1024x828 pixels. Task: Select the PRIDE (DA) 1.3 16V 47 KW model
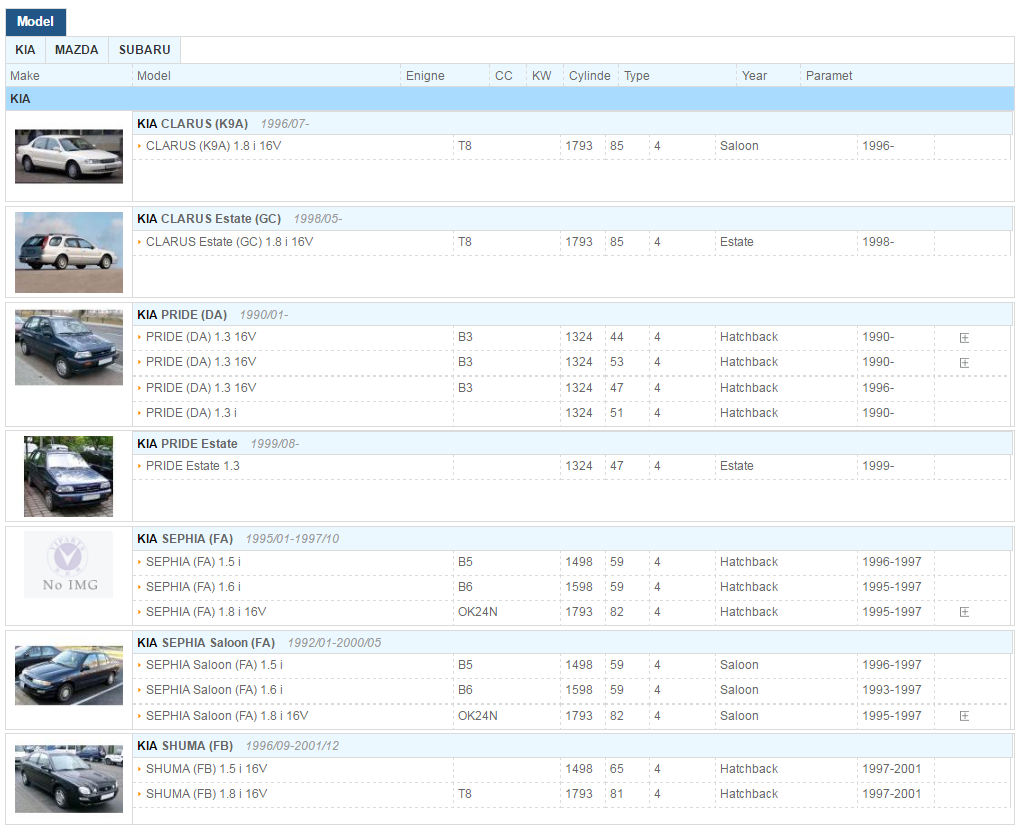point(201,388)
